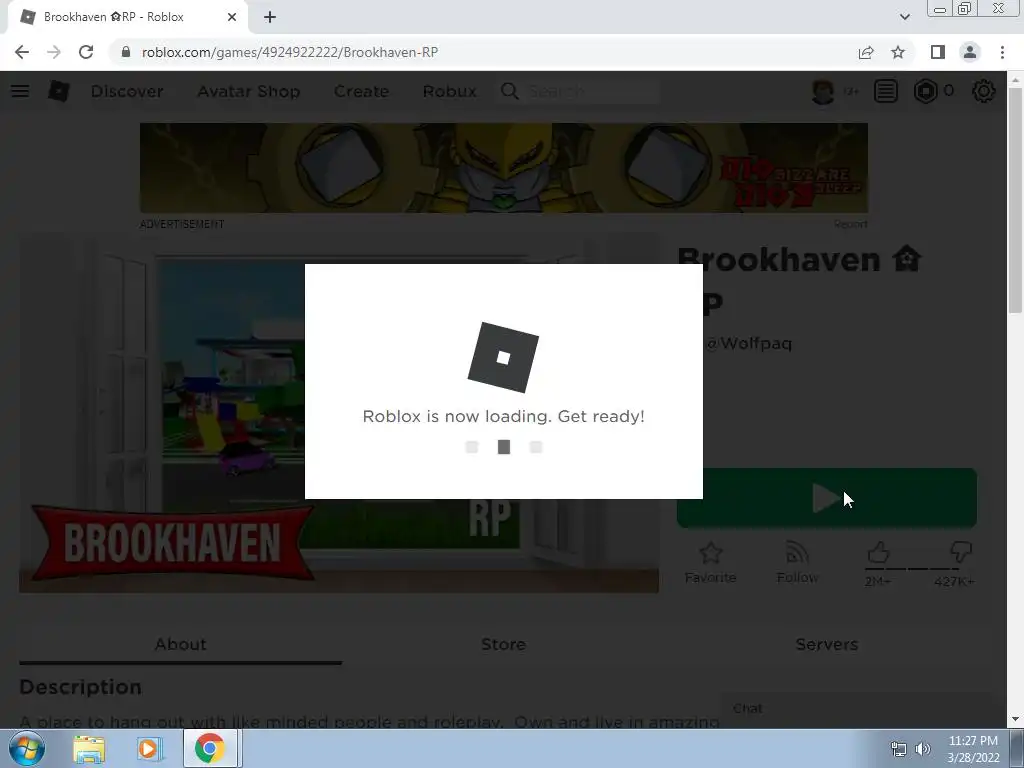This screenshot has width=1024, height=768.
Task: Click the Brookhaven game thumbnail image
Action: coord(339,413)
